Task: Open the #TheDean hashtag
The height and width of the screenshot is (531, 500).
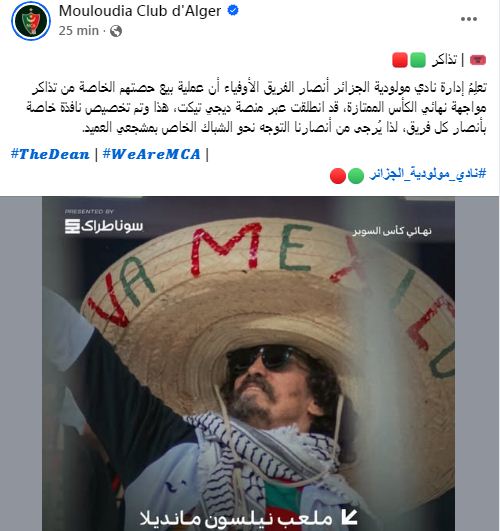Action: pos(50,154)
